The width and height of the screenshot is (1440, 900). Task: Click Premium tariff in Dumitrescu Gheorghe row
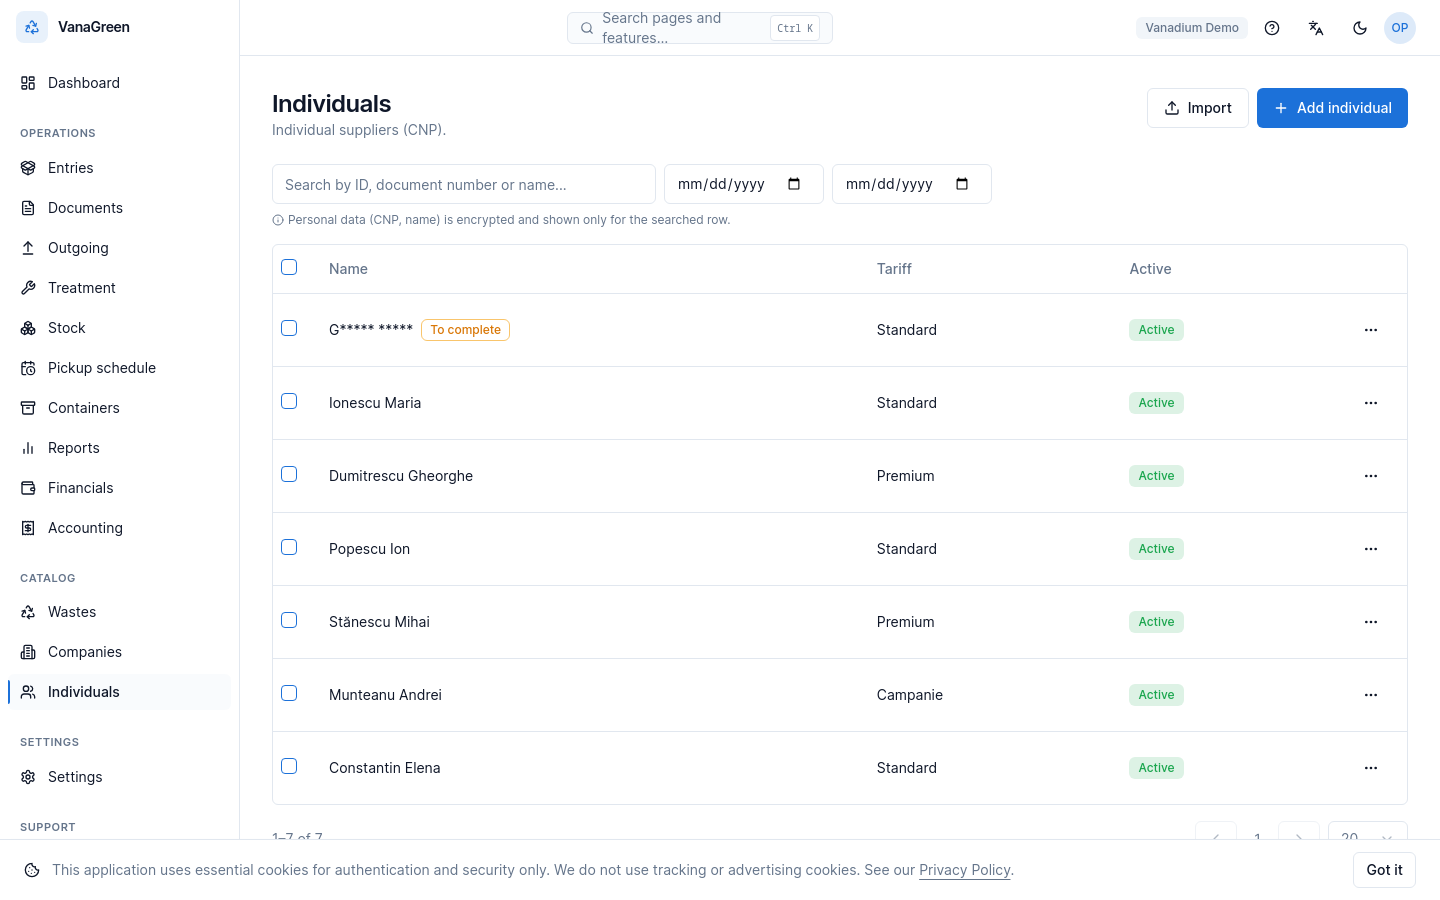[x=906, y=476]
